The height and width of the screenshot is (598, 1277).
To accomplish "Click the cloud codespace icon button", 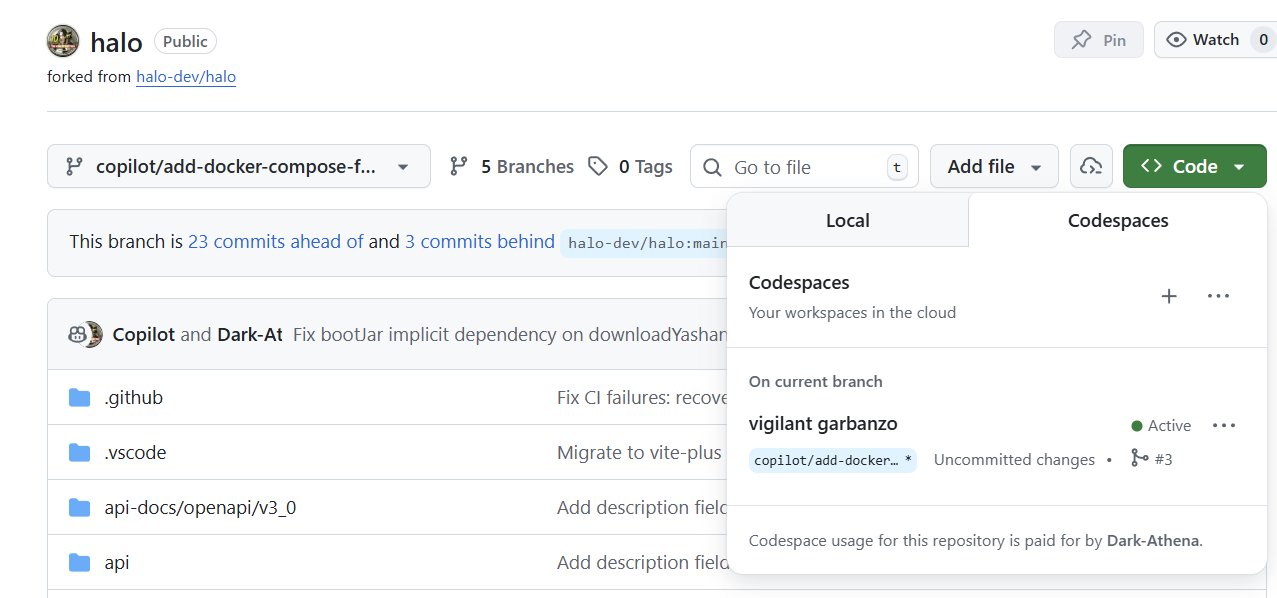I will (x=1091, y=166).
